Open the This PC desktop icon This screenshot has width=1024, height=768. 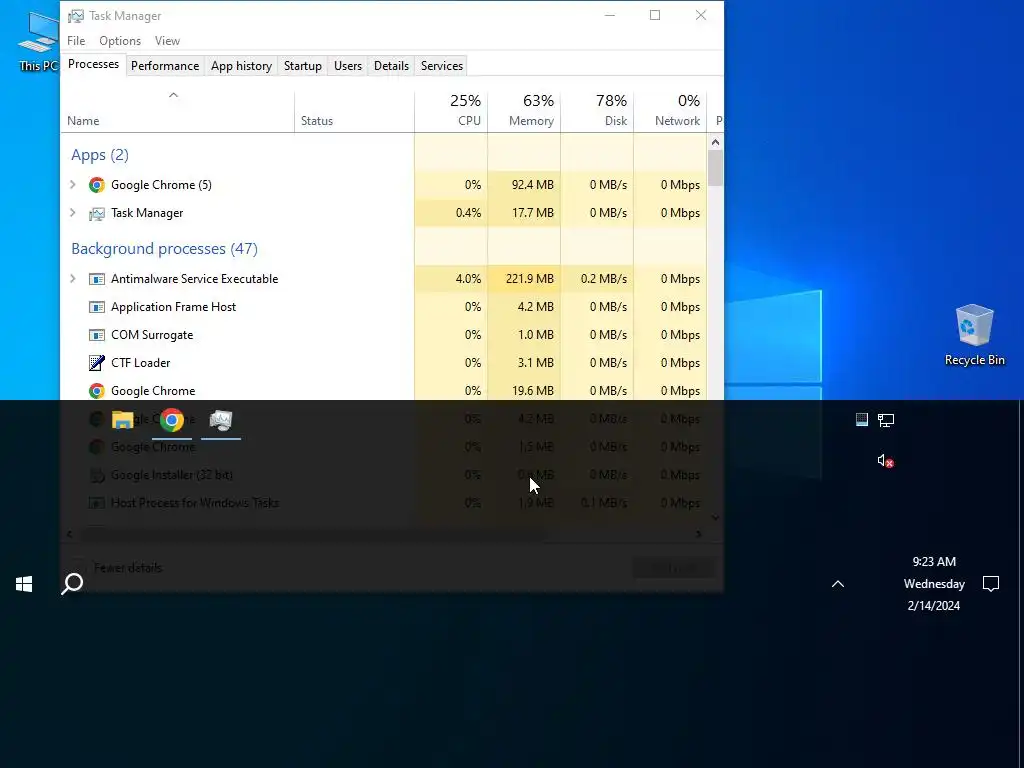pos(37,40)
